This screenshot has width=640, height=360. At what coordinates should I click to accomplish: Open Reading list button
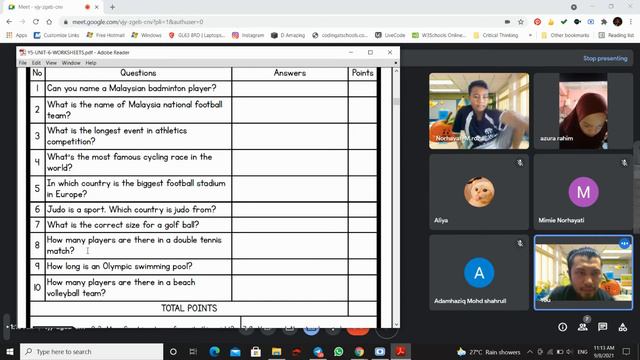coord(616,36)
